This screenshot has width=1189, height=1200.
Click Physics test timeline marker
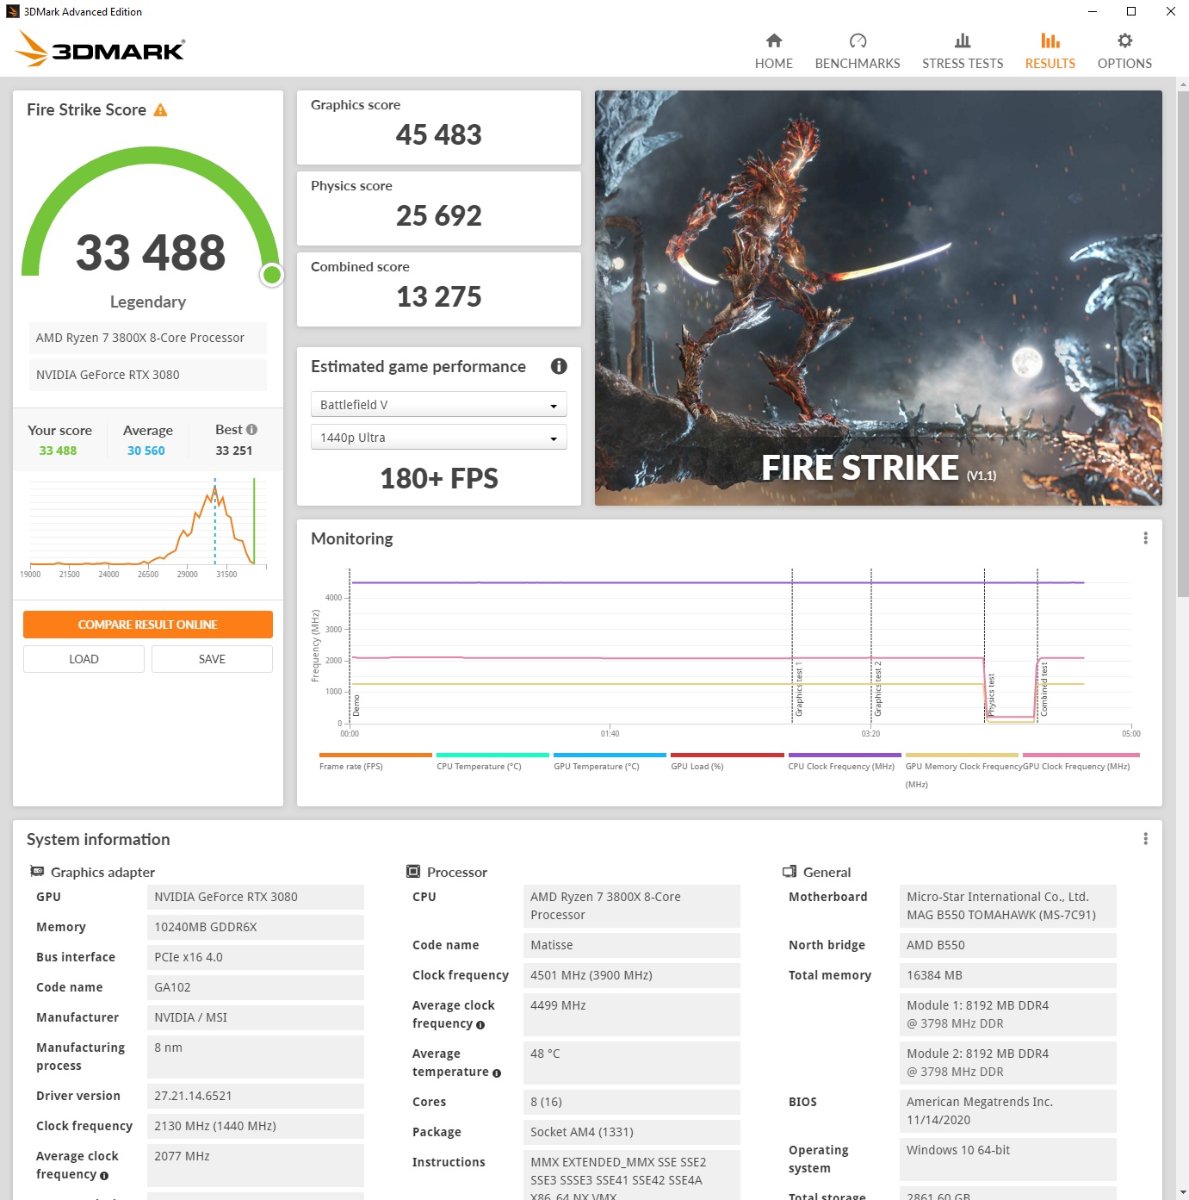pos(990,696)
